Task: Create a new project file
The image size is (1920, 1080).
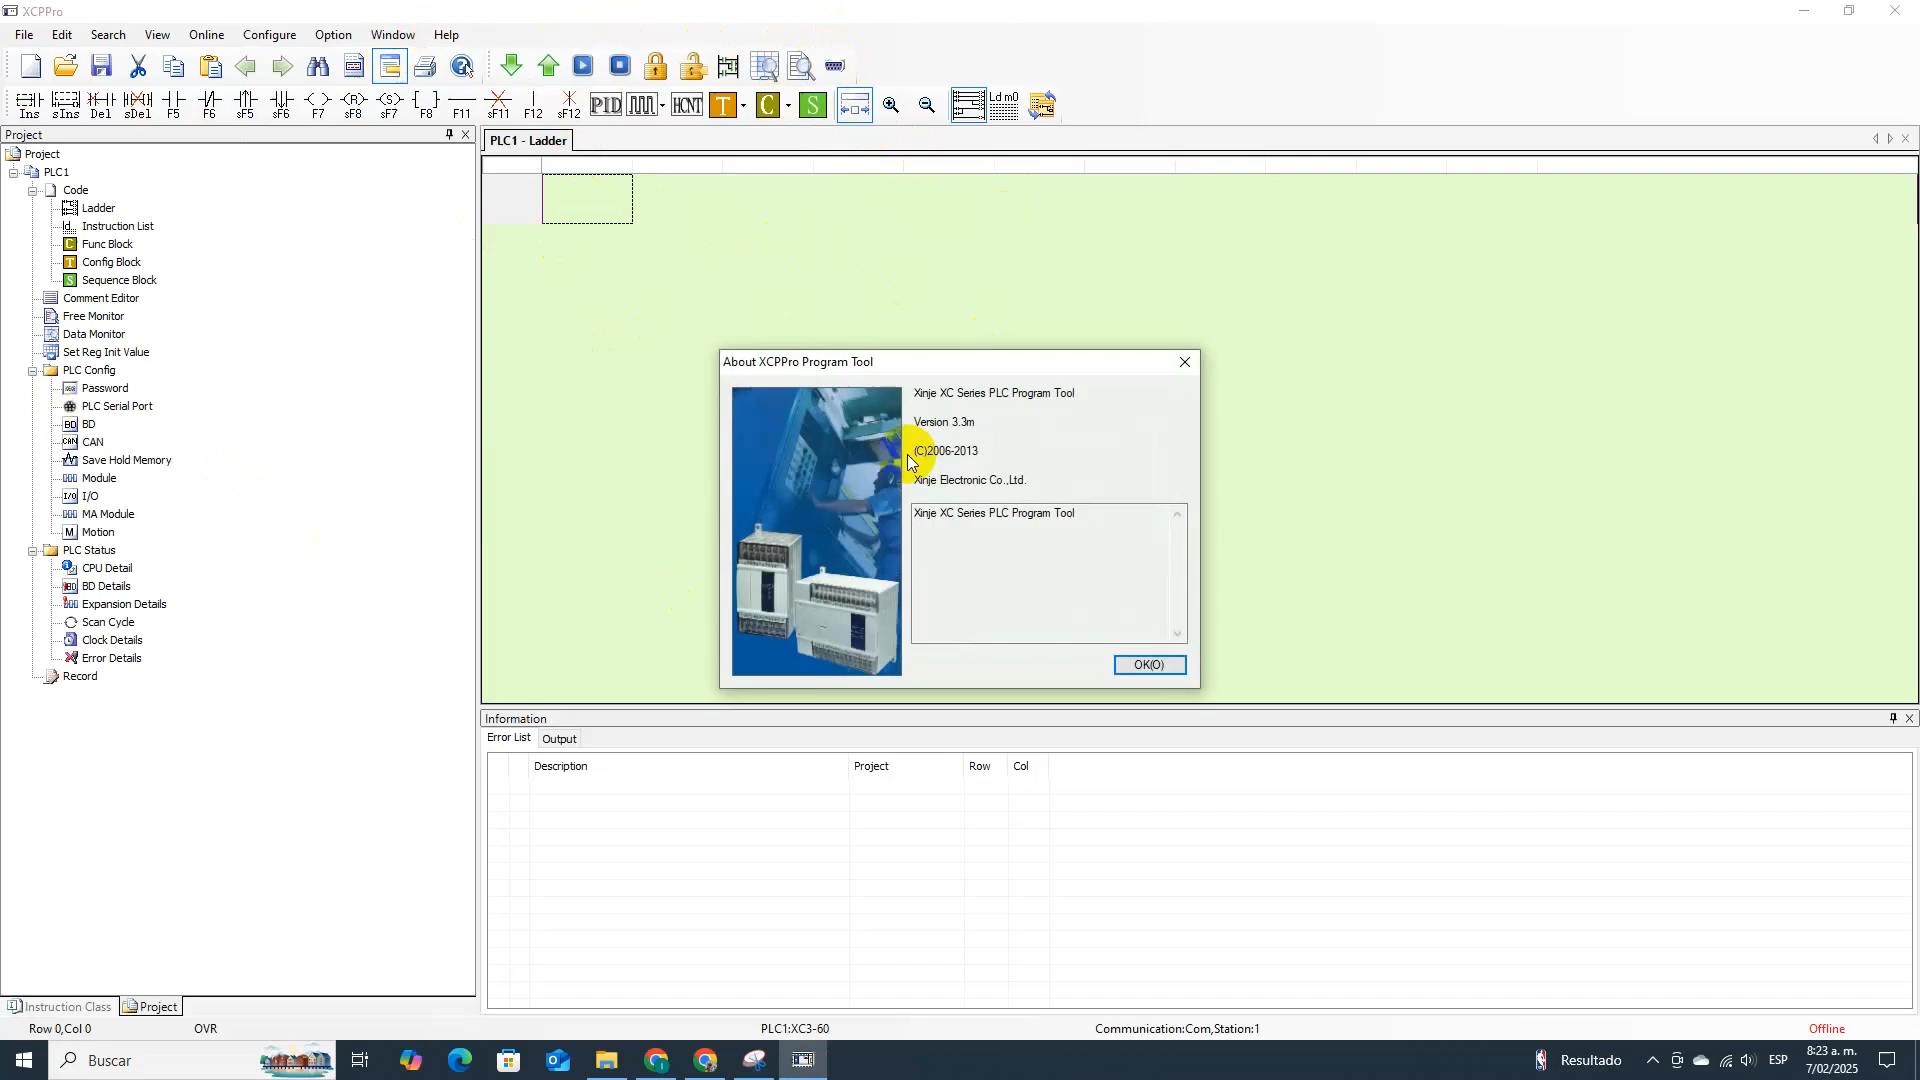Action: pyautogui.click(x=30, y=67)
